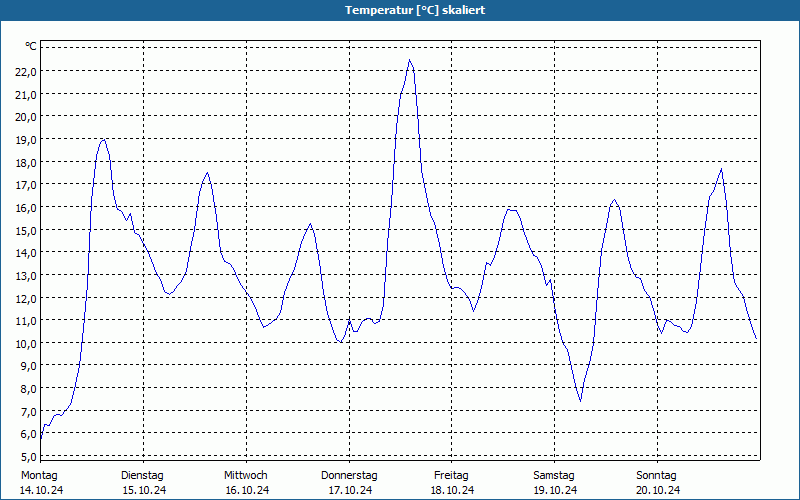Click the chart title 'Temperatur [°C] skaliert'

point(415,10)
